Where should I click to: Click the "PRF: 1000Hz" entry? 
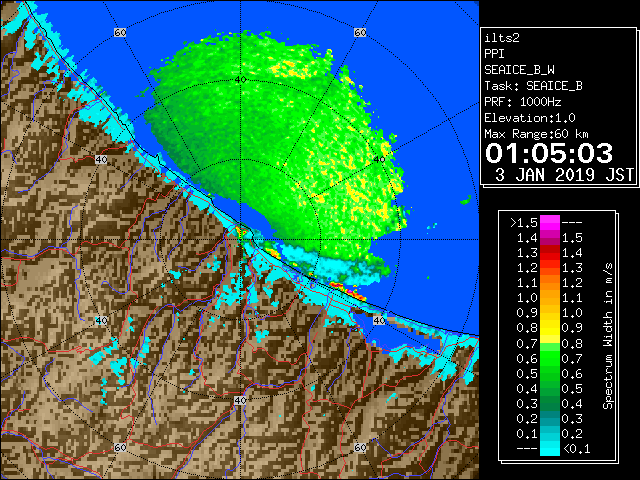(x=522, y=102)
